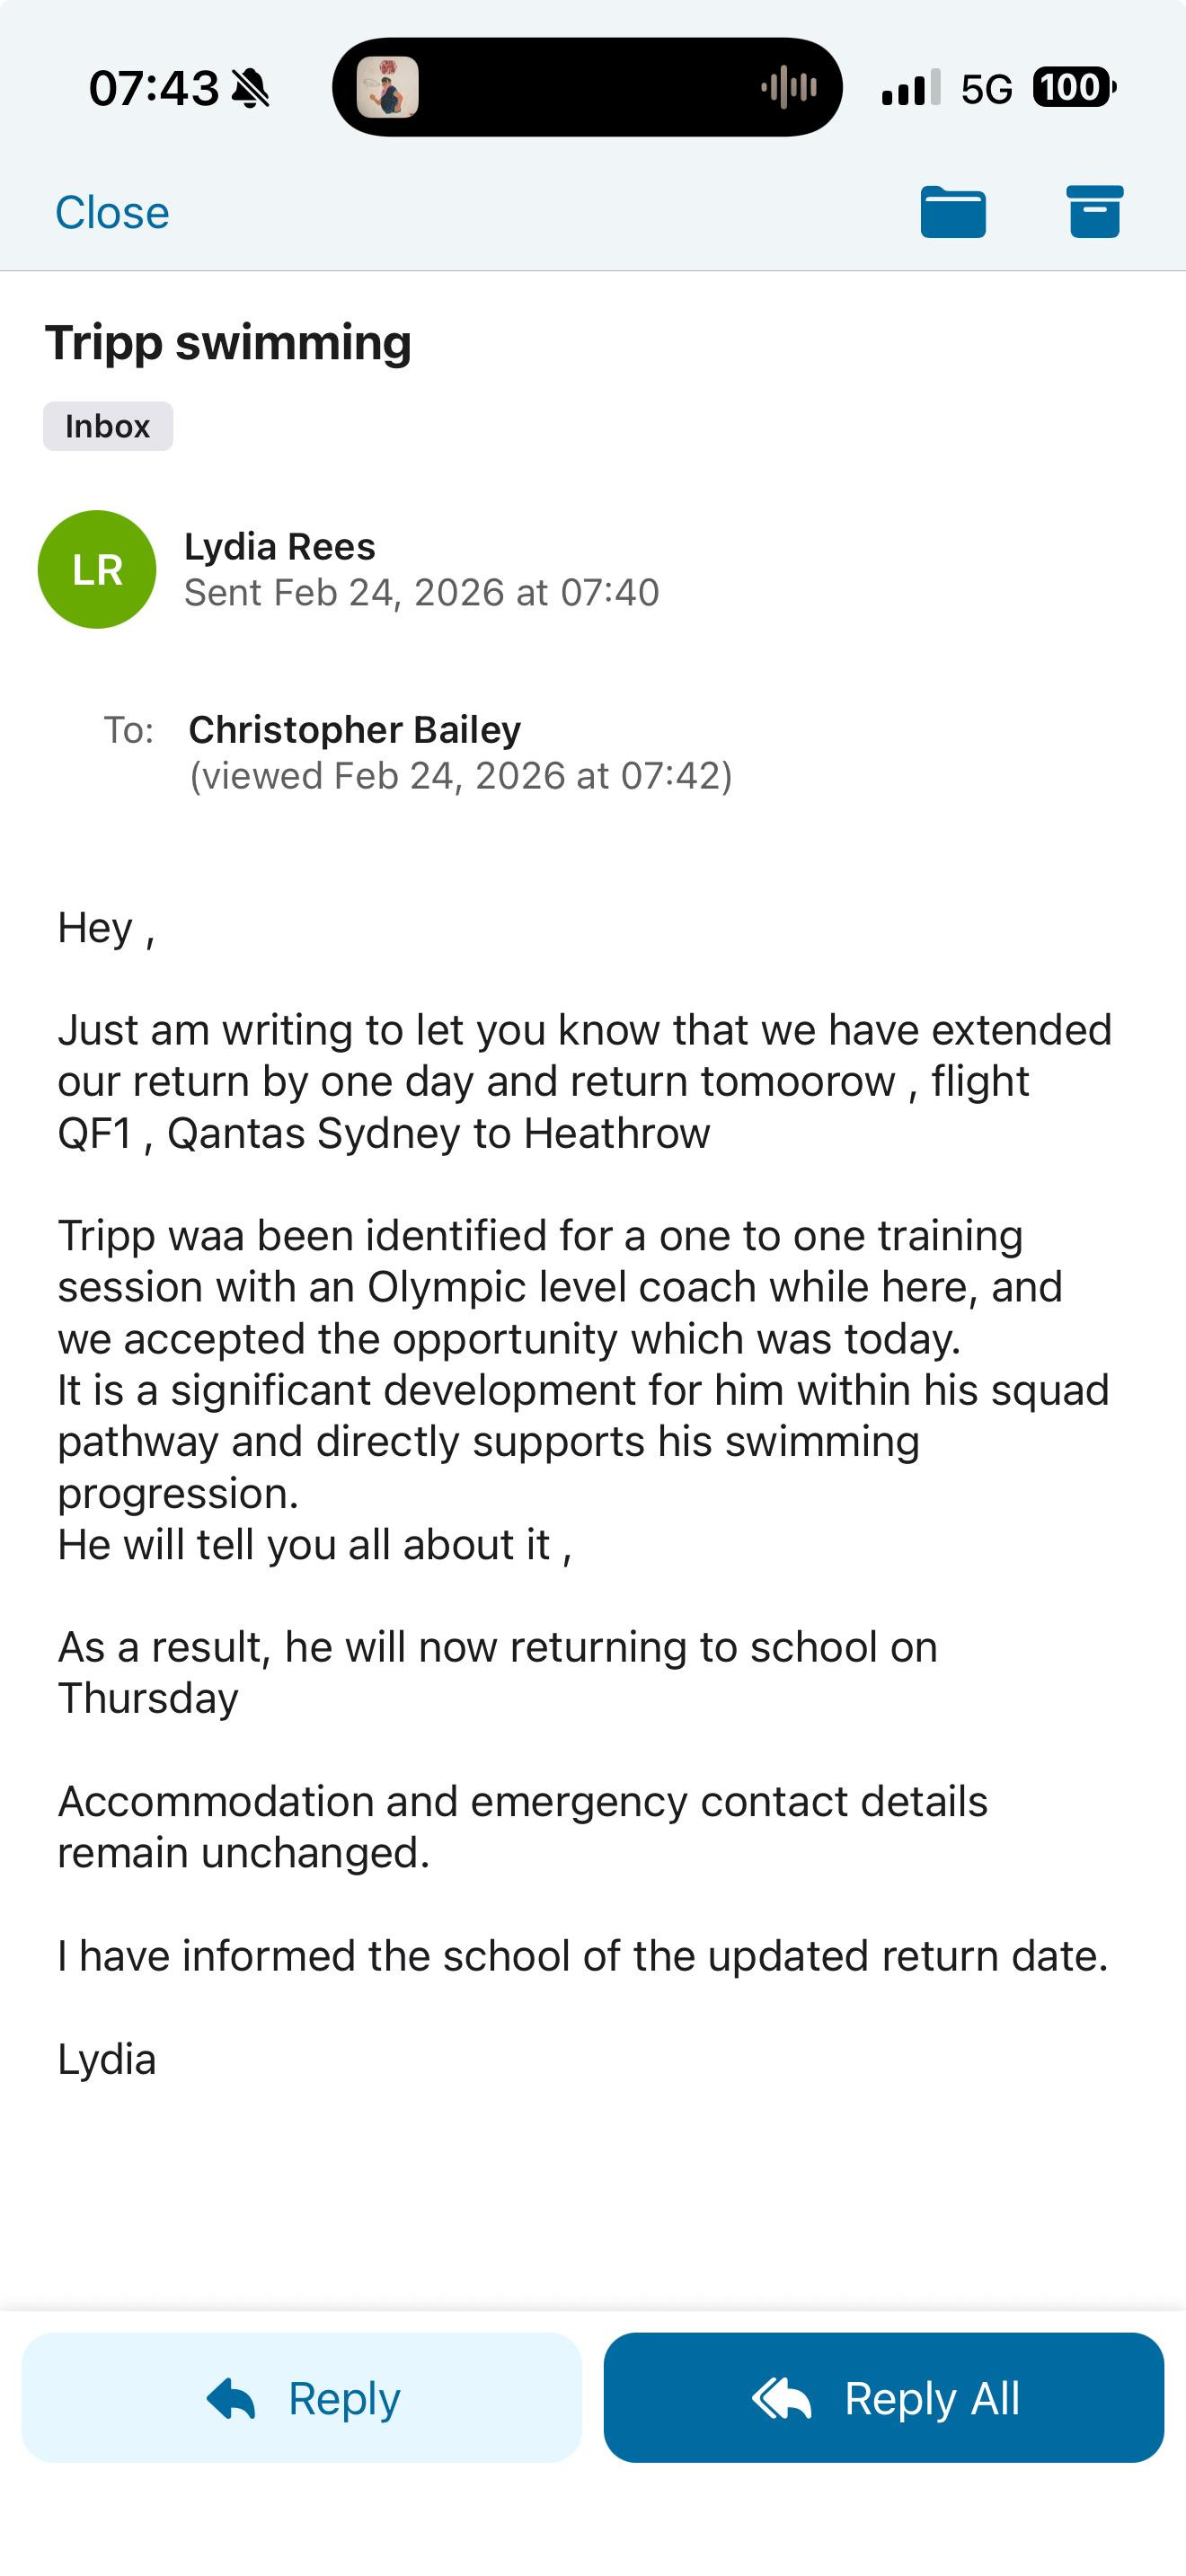Tap the cellular signal bars
The image size is (1186, 2576).
pos(910,88)
